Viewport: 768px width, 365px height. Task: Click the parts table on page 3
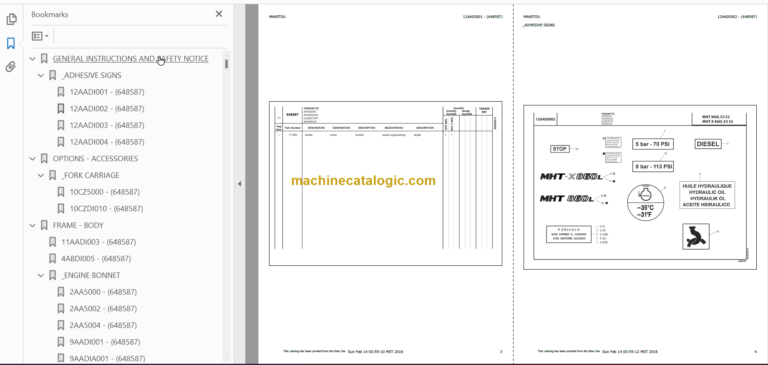(385, 184)
